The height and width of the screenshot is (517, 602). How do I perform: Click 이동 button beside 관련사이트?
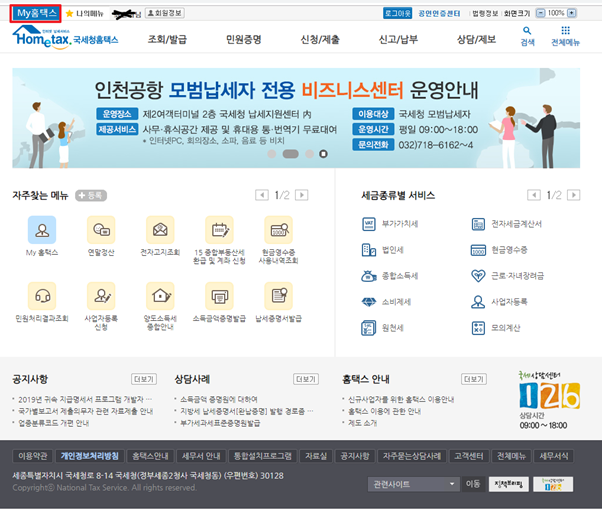pos(473,484)
